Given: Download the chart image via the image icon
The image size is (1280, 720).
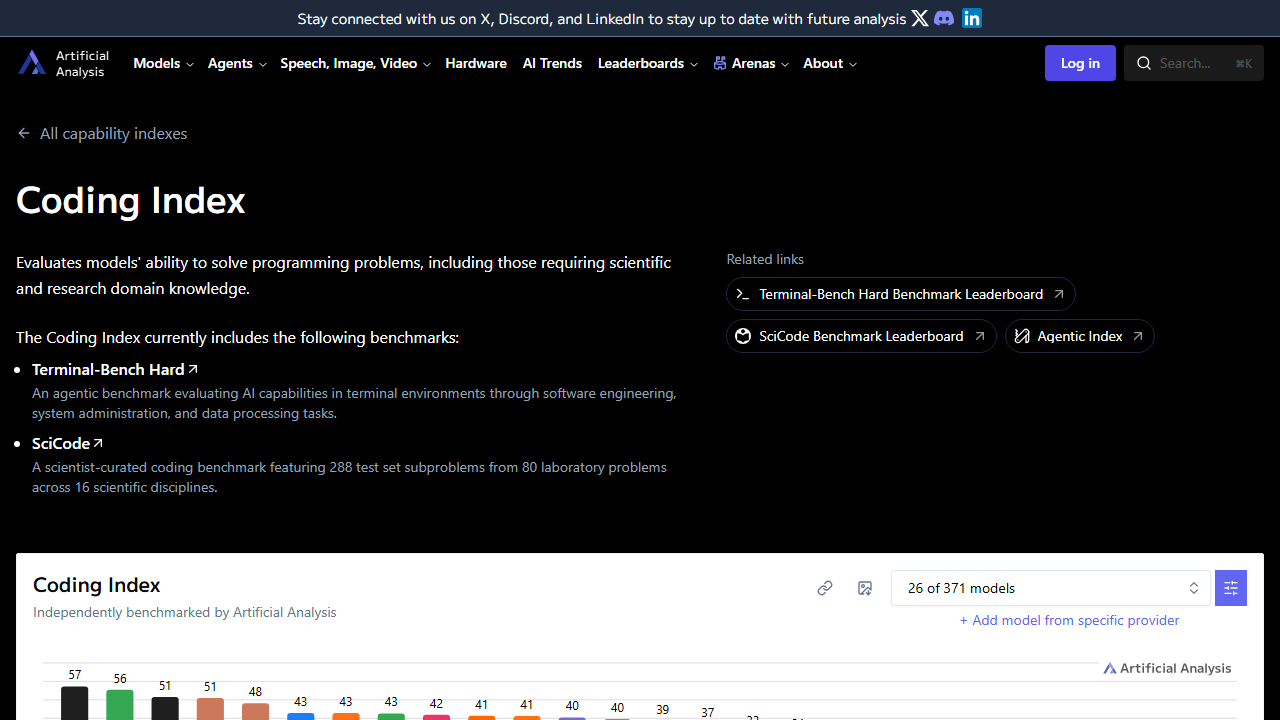Looking at the screenshot, I should pos(865,588).
